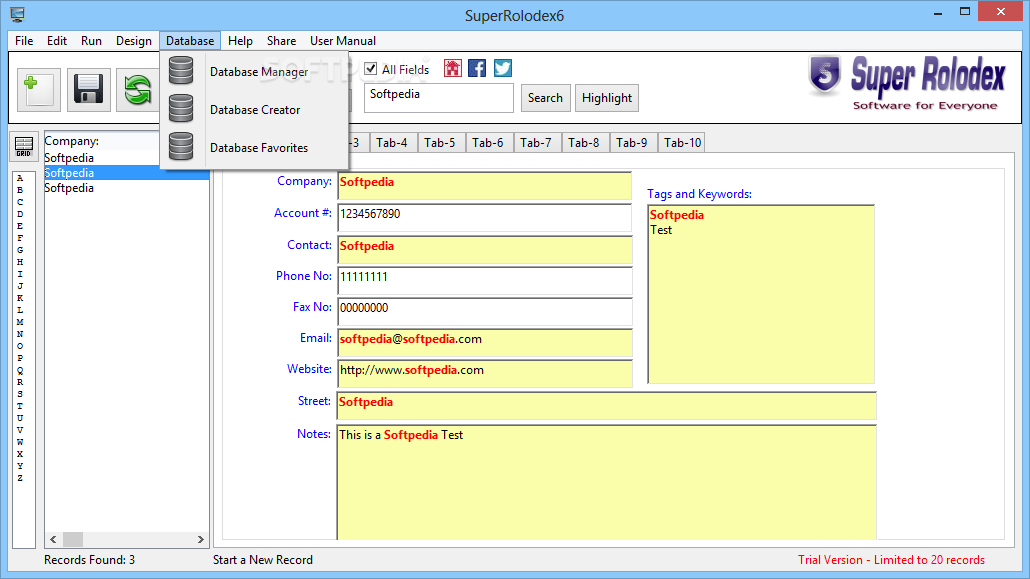The image size is (1030, 579).
Task: Click the Company column header
Action: (102, 141)
